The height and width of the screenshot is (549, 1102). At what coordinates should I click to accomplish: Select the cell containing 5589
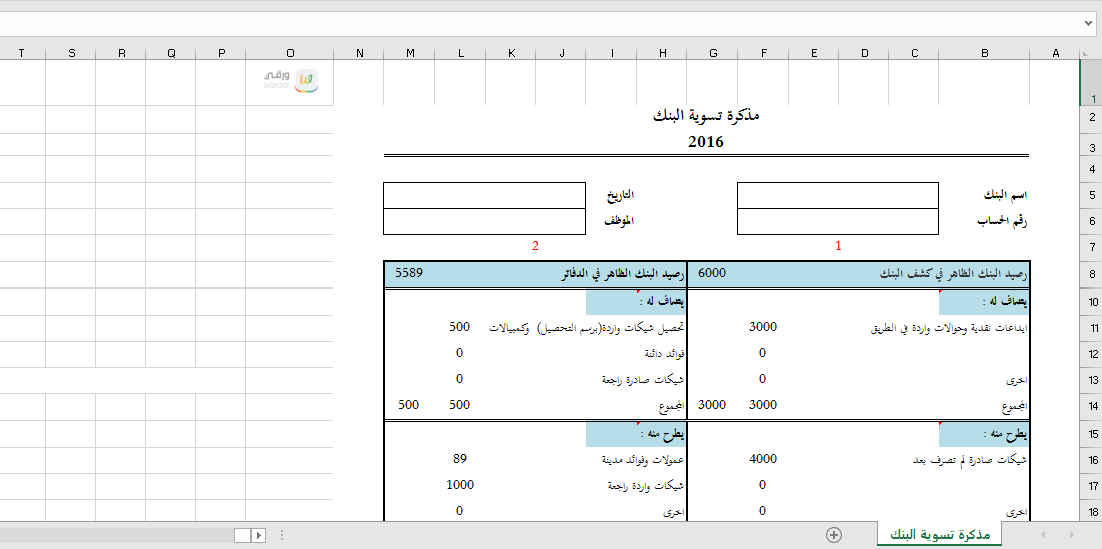pyautogui.click(x=411, y=273)
